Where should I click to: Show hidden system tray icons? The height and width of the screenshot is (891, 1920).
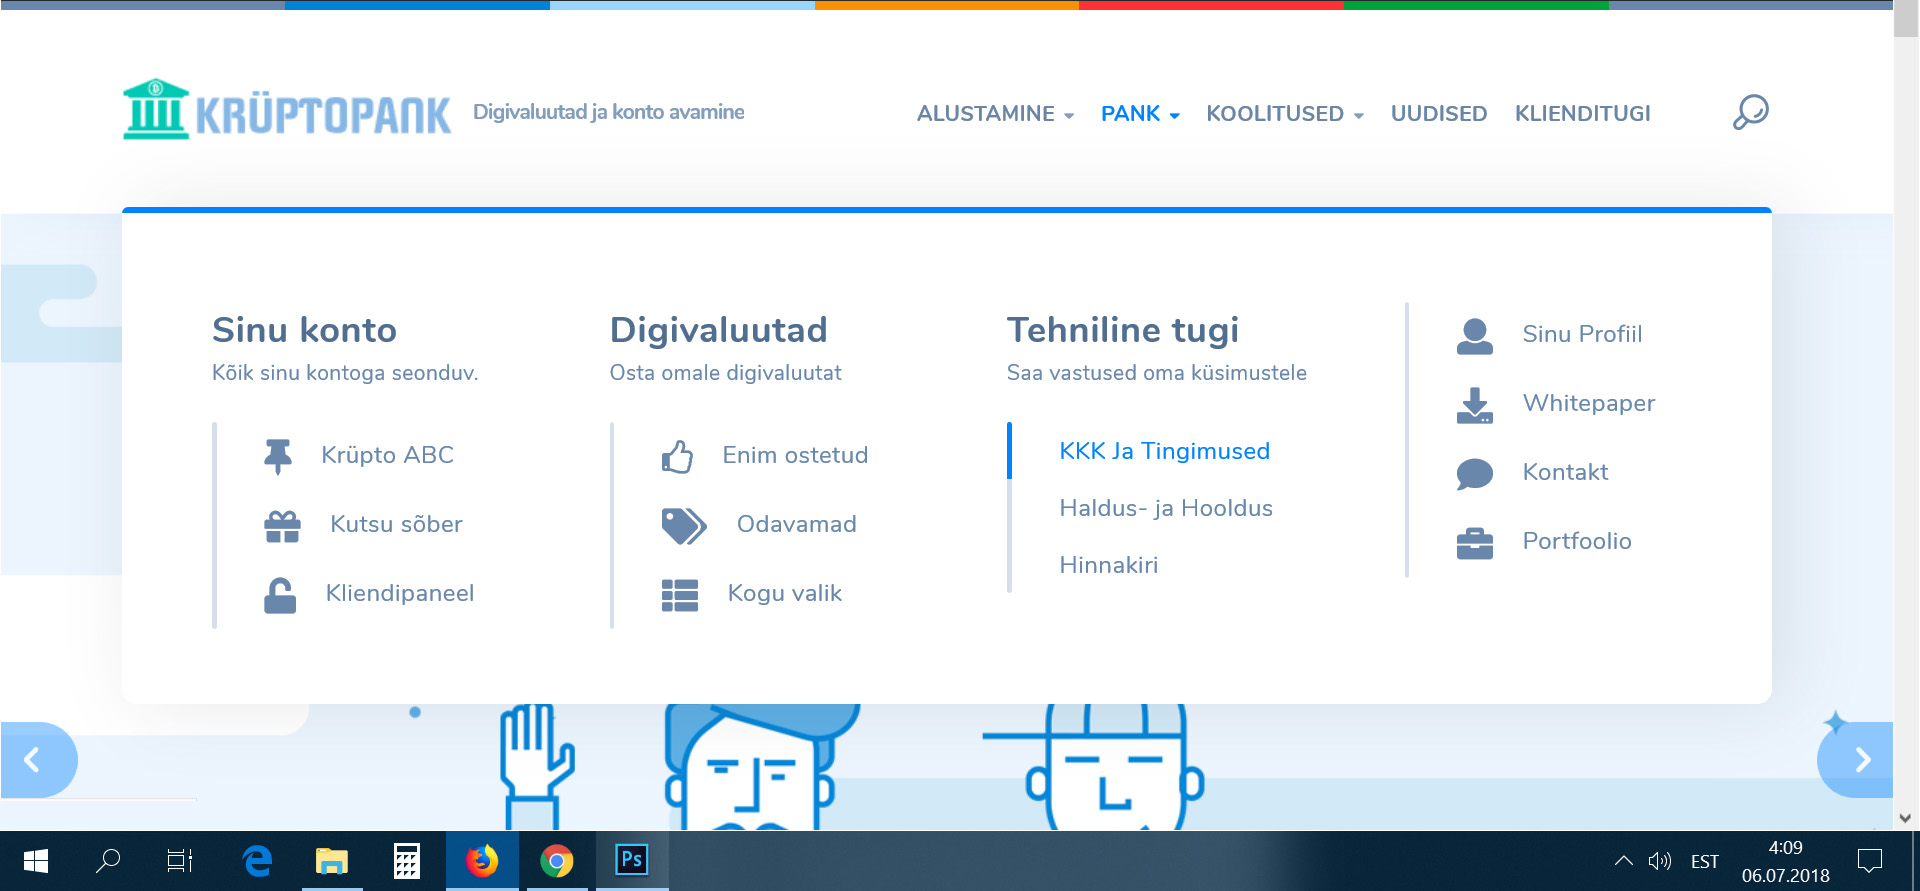(1624, 861)
